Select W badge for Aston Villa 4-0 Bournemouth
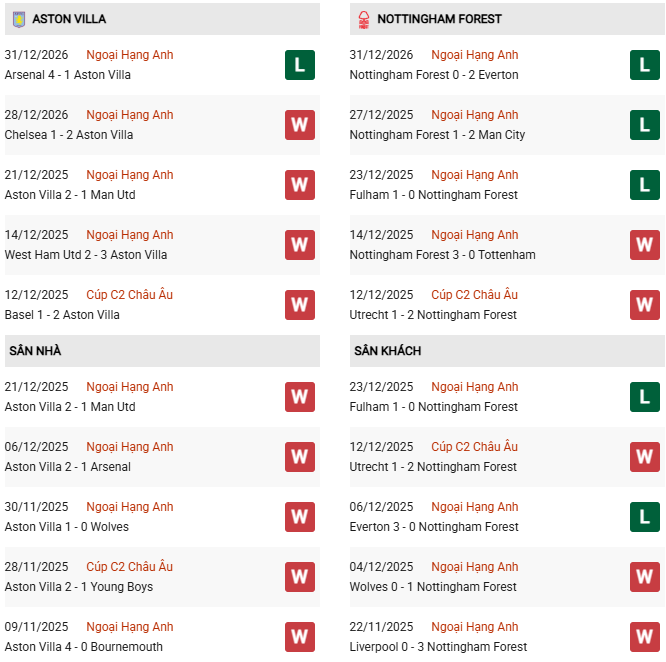The height and width of the screenshot is (662, 666). 300,637
